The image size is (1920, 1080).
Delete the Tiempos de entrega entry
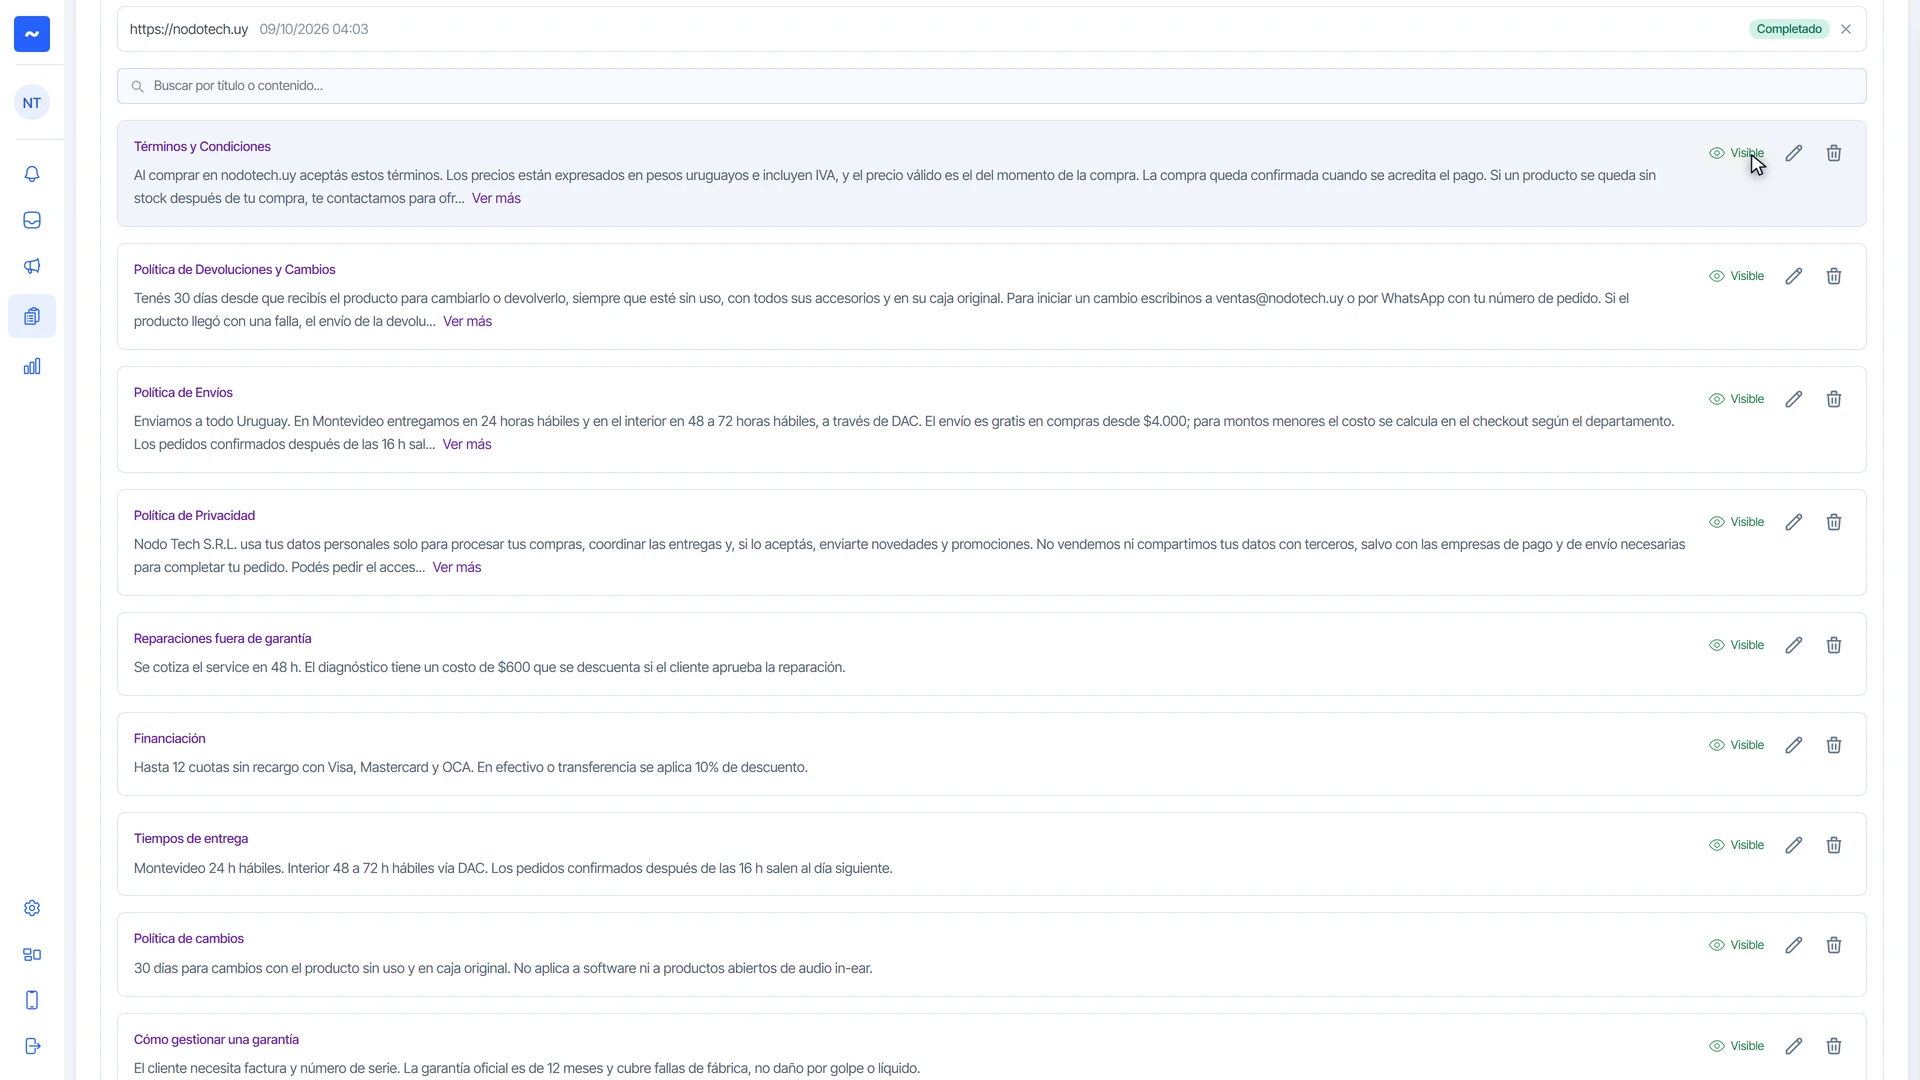coord(1834,845)
